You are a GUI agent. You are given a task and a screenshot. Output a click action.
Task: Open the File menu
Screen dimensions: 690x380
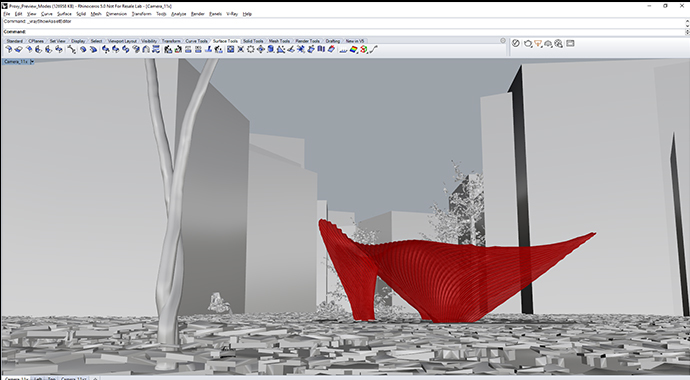tap(7, 14)
